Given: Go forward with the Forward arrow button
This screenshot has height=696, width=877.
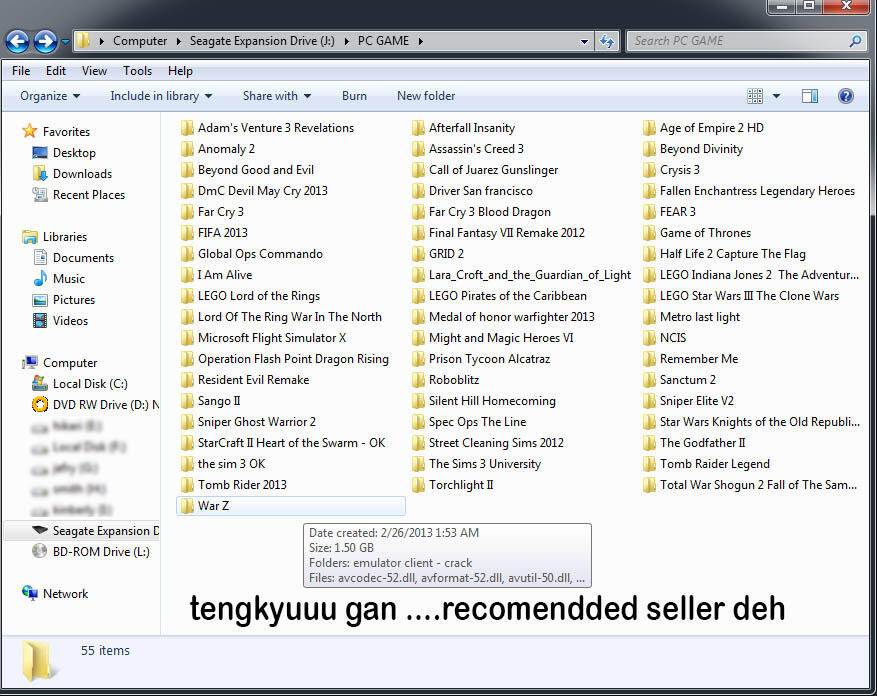Looking at the screenshot, I should 45,41.
